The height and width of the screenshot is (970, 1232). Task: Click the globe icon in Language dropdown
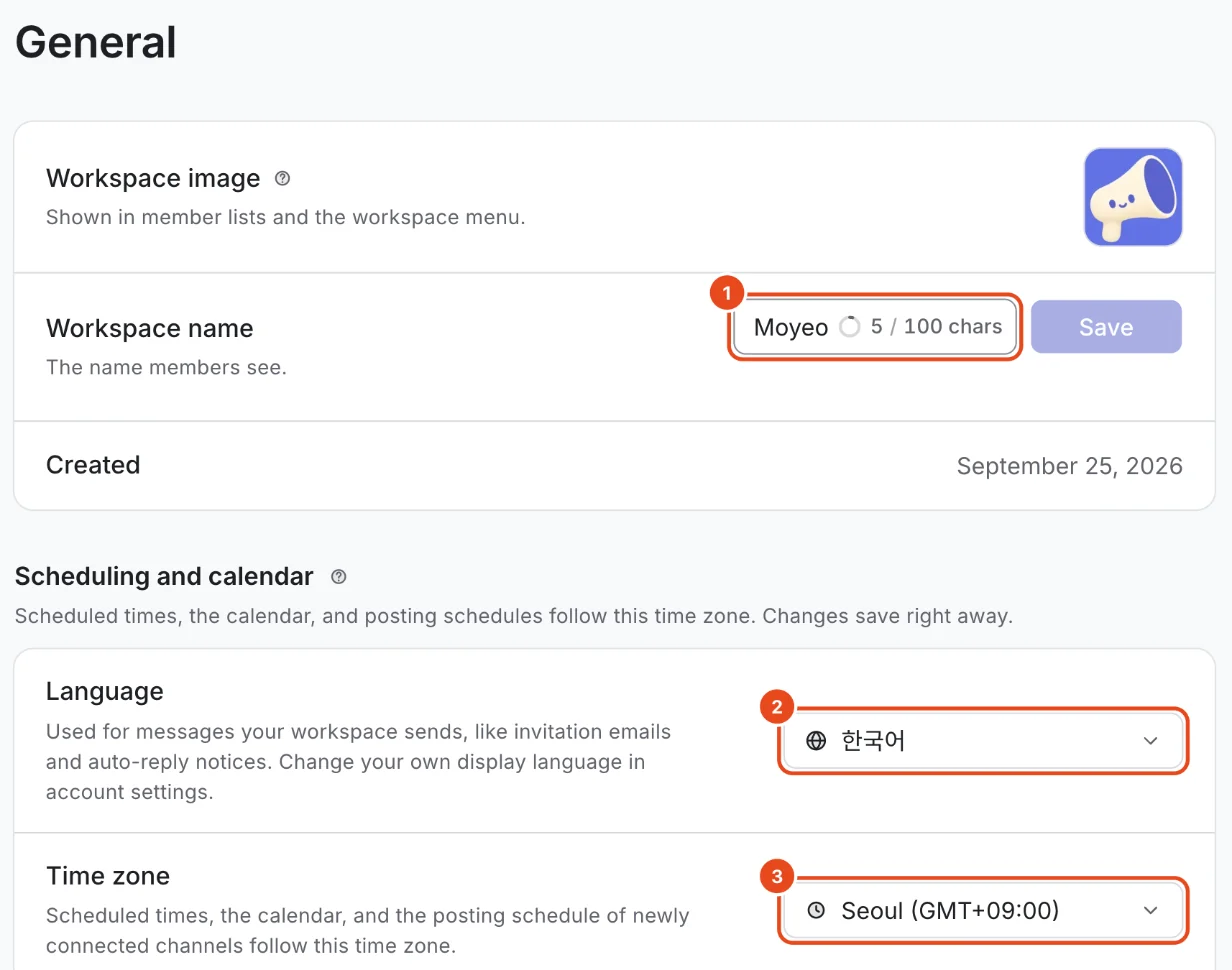tap(816, 741)
